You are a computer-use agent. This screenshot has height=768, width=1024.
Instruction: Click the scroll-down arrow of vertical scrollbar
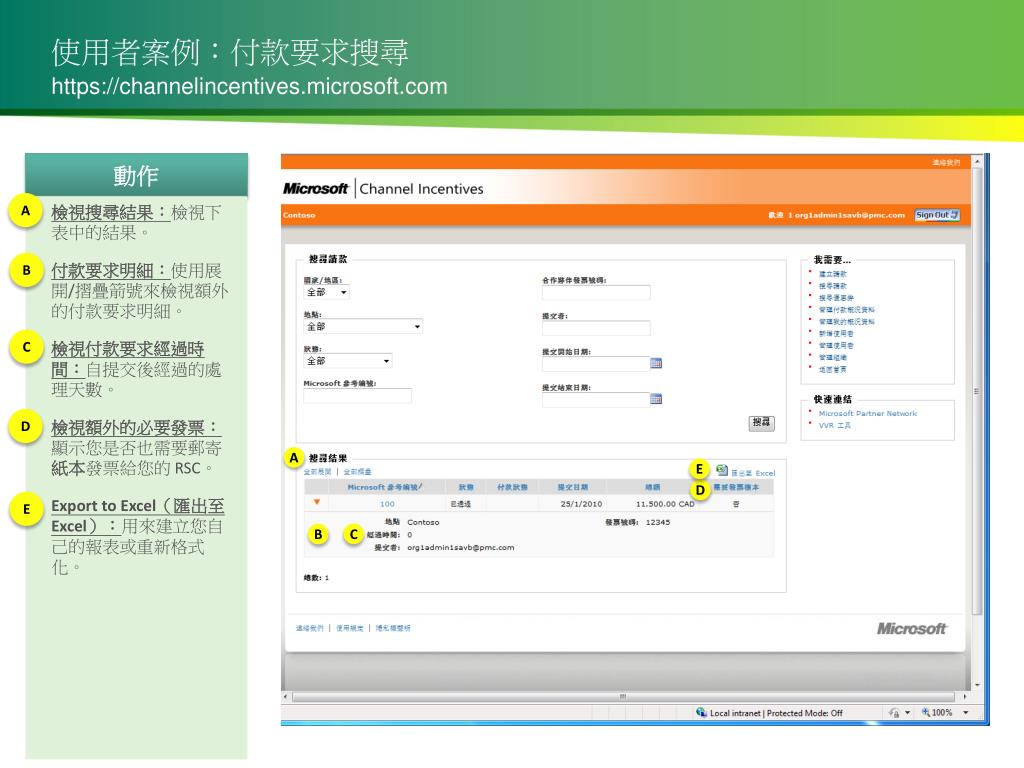(x=977, y=685)
